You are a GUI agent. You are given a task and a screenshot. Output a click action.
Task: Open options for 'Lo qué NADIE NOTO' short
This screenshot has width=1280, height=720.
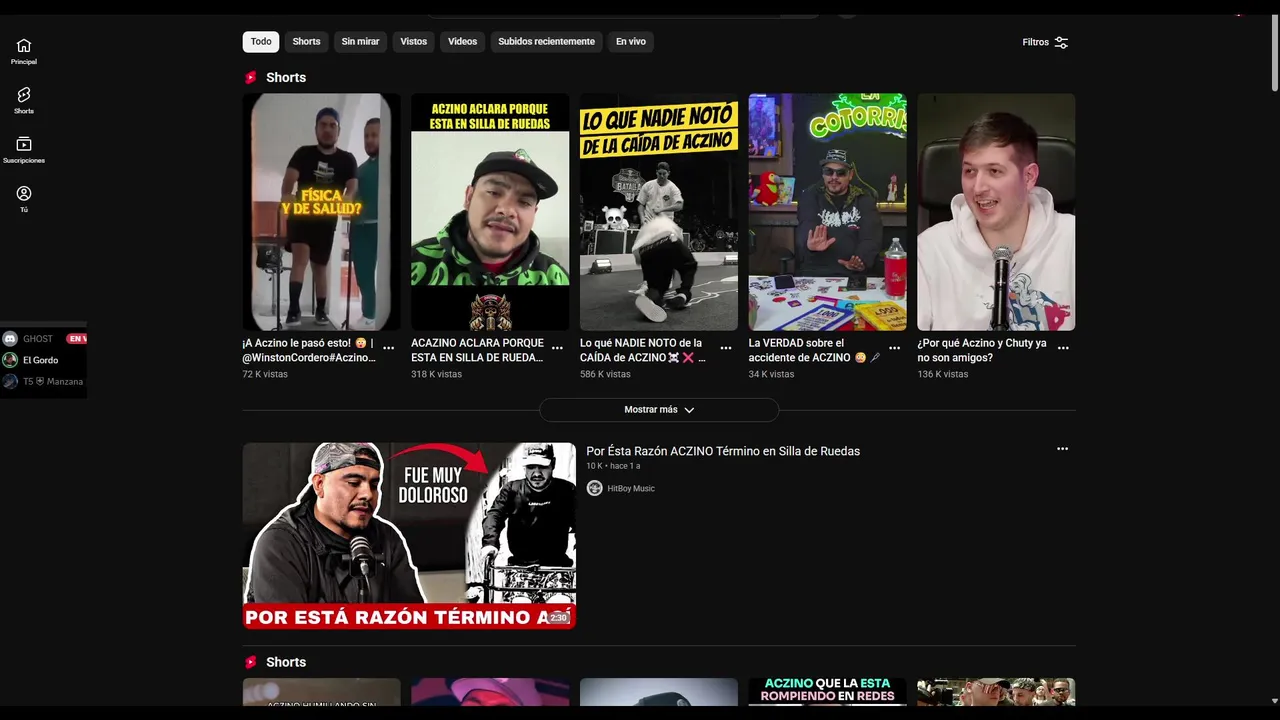(726, 348)
